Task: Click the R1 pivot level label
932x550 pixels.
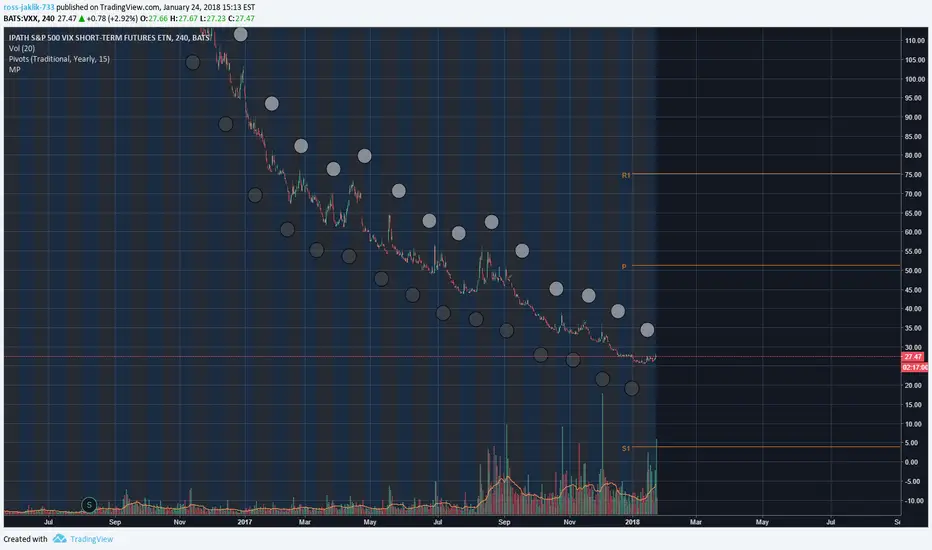Action: [x=626, y=175]
